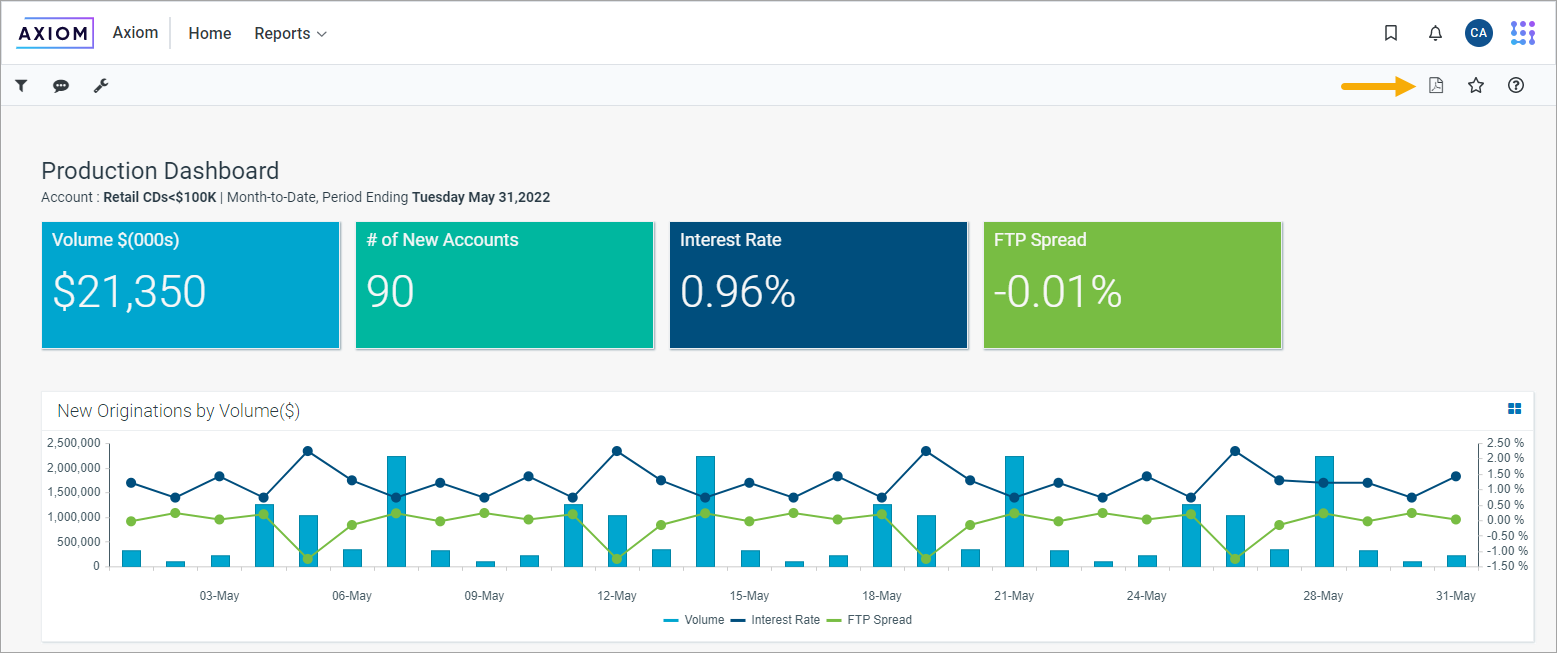
Task: Open the comments speech bubble icon
Action: pyautogui.click(x=61, y=86)
